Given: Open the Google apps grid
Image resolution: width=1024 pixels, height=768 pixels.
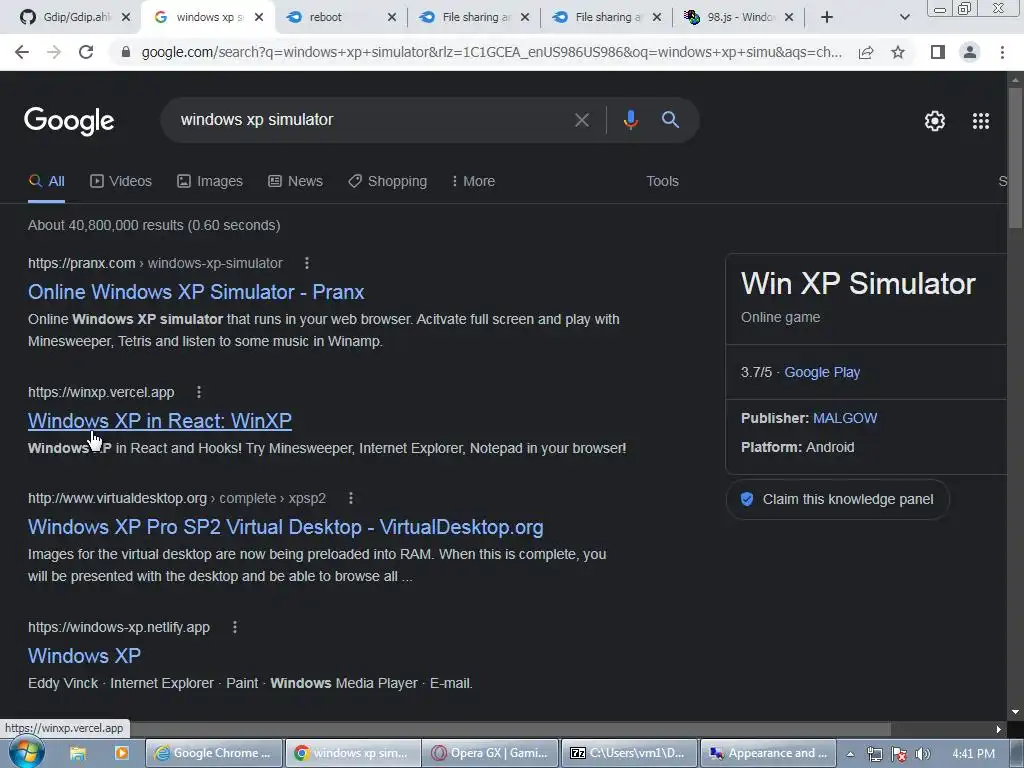Looking at the screenshot, I should 980,121.
